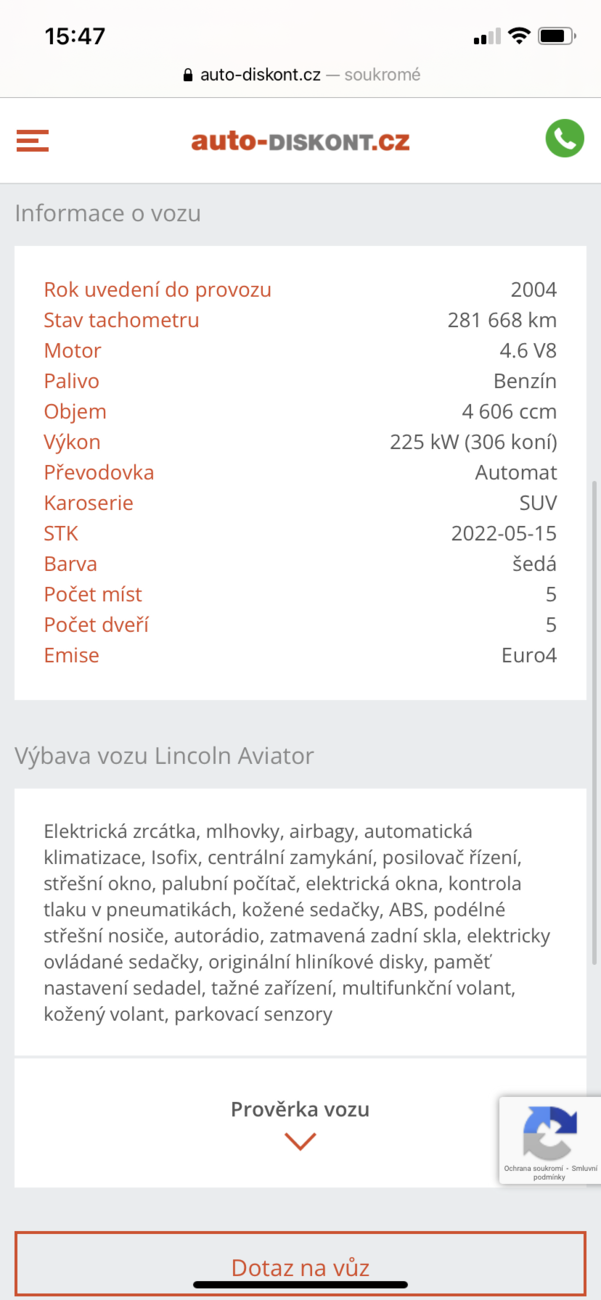Select the Stav tachometru label
Viewport: 601px width, 1300px height.
pos(121,320)
